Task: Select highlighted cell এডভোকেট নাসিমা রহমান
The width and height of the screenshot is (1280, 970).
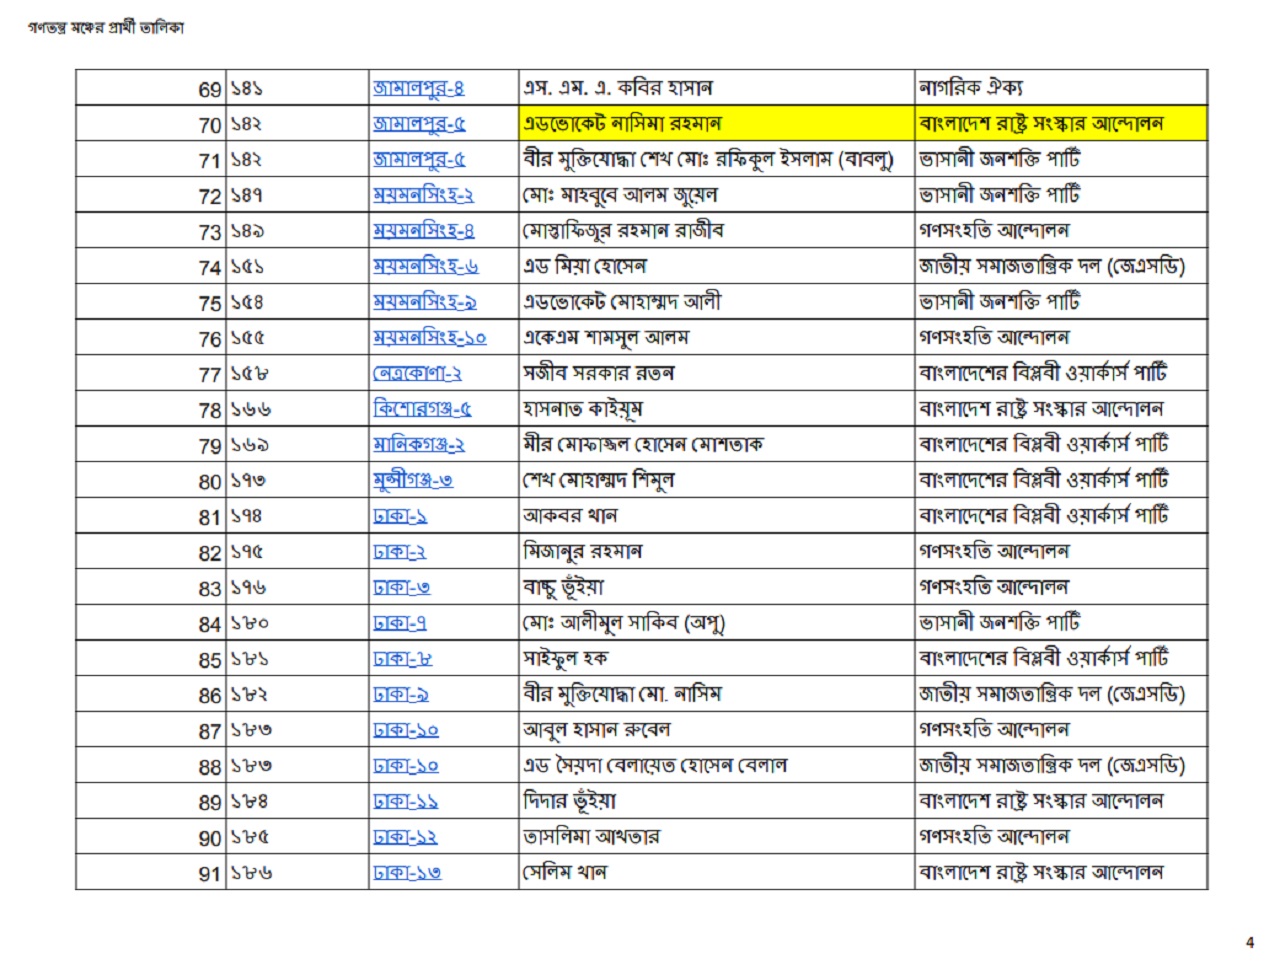Action: [x=621, y=124]
